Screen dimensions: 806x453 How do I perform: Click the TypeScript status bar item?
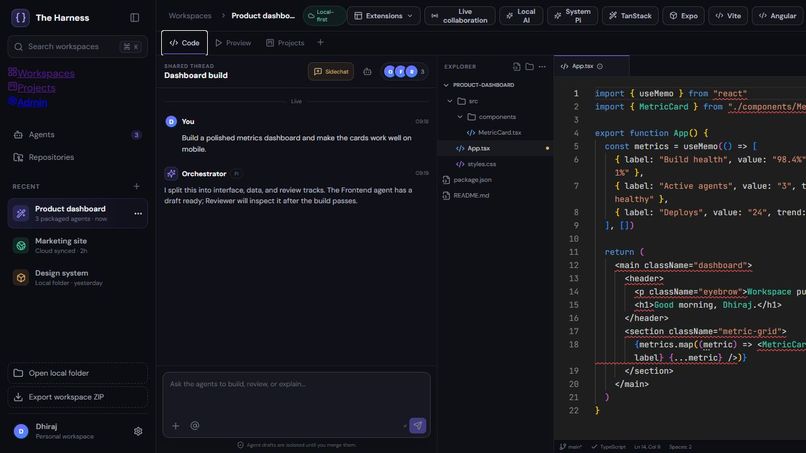click(609, 447)
